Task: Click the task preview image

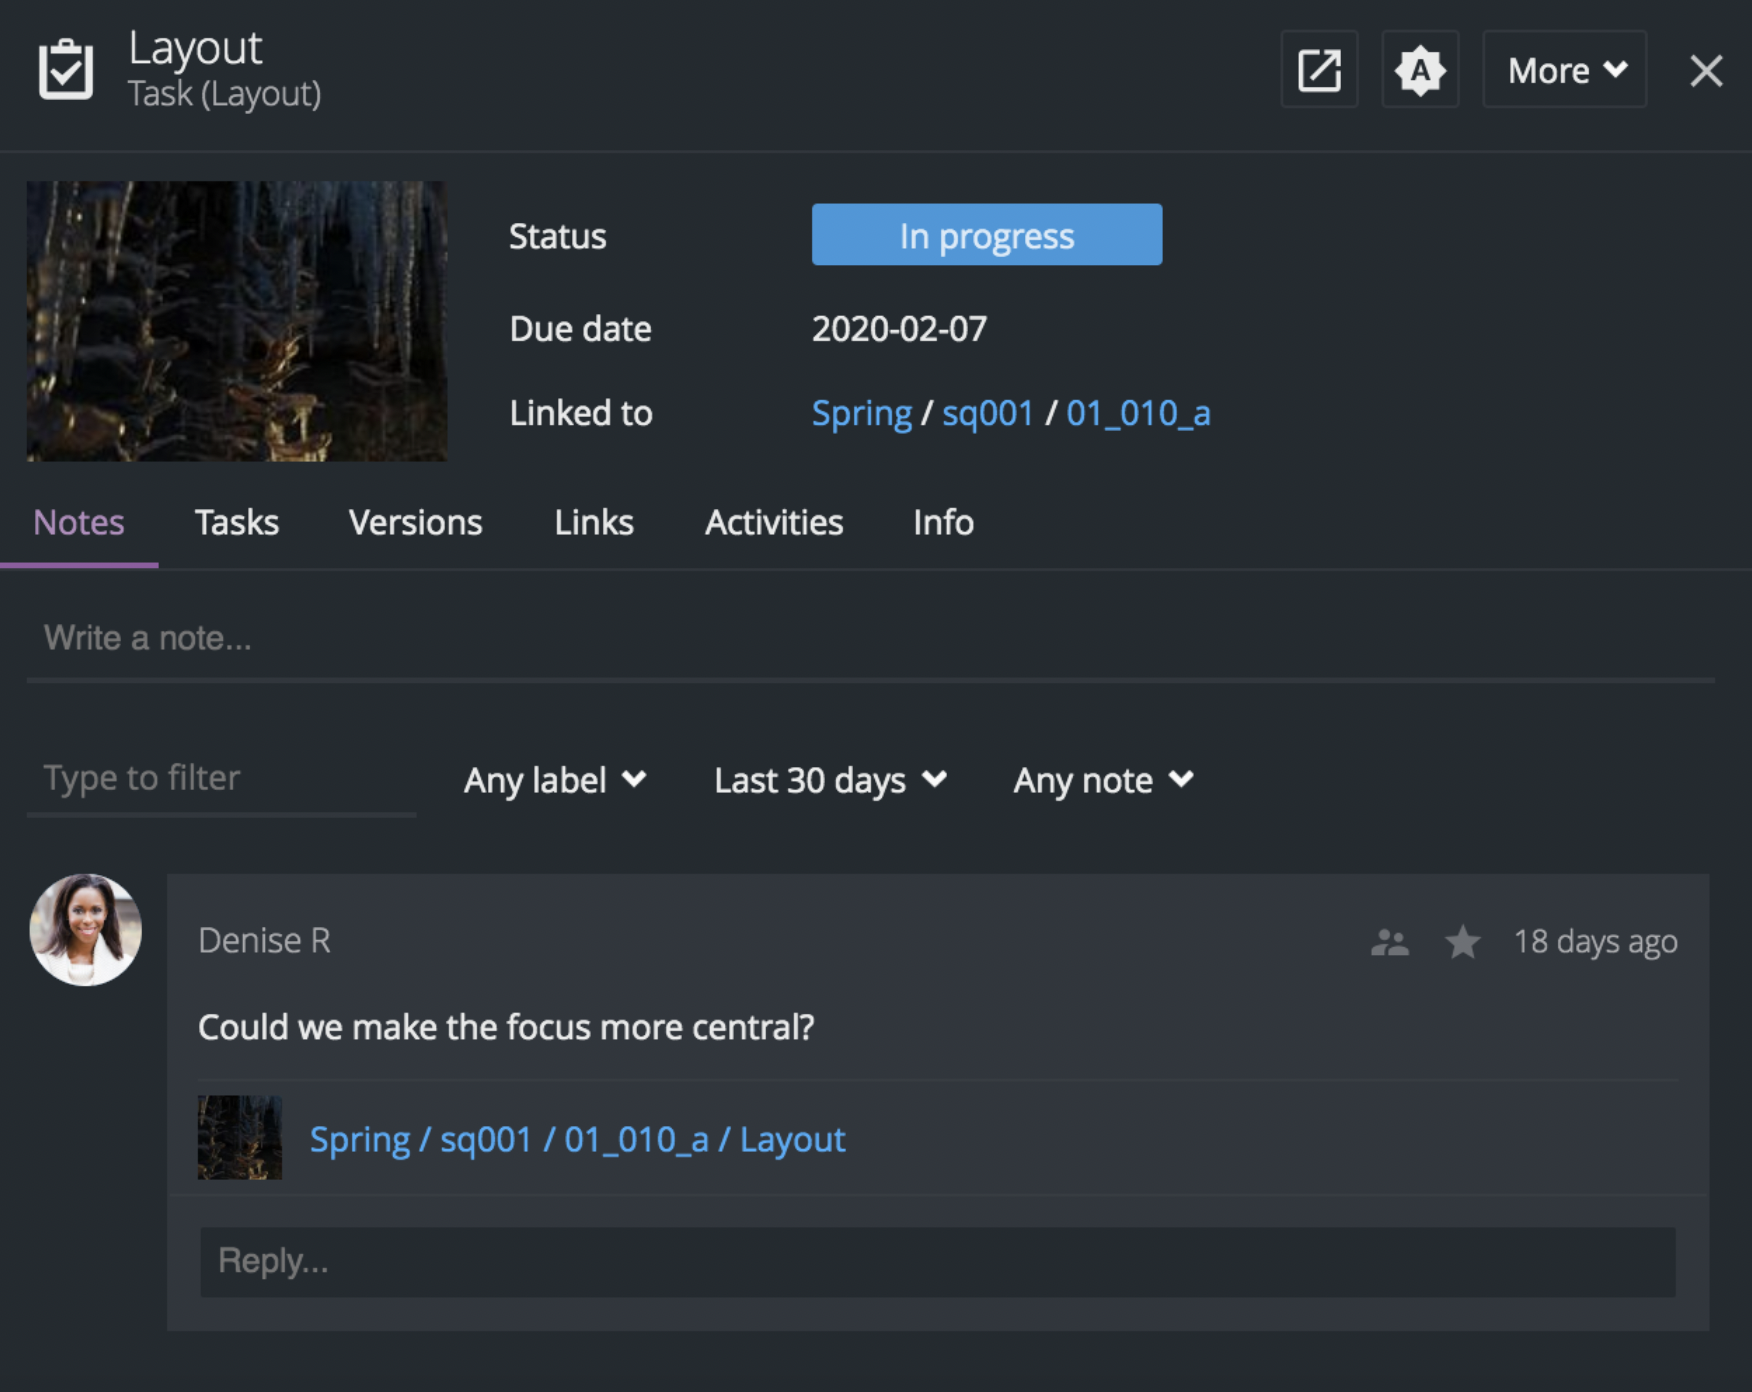Action: tap(236, 319)
